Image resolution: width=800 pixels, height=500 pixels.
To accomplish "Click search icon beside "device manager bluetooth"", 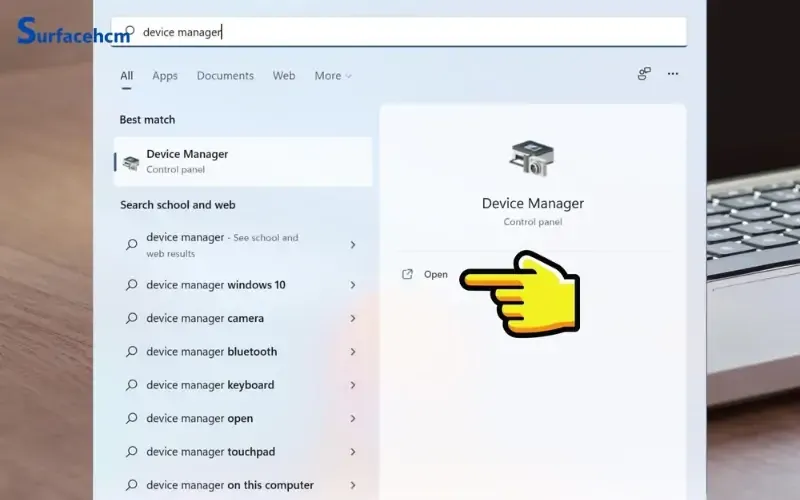I will [x=132, y=352].
